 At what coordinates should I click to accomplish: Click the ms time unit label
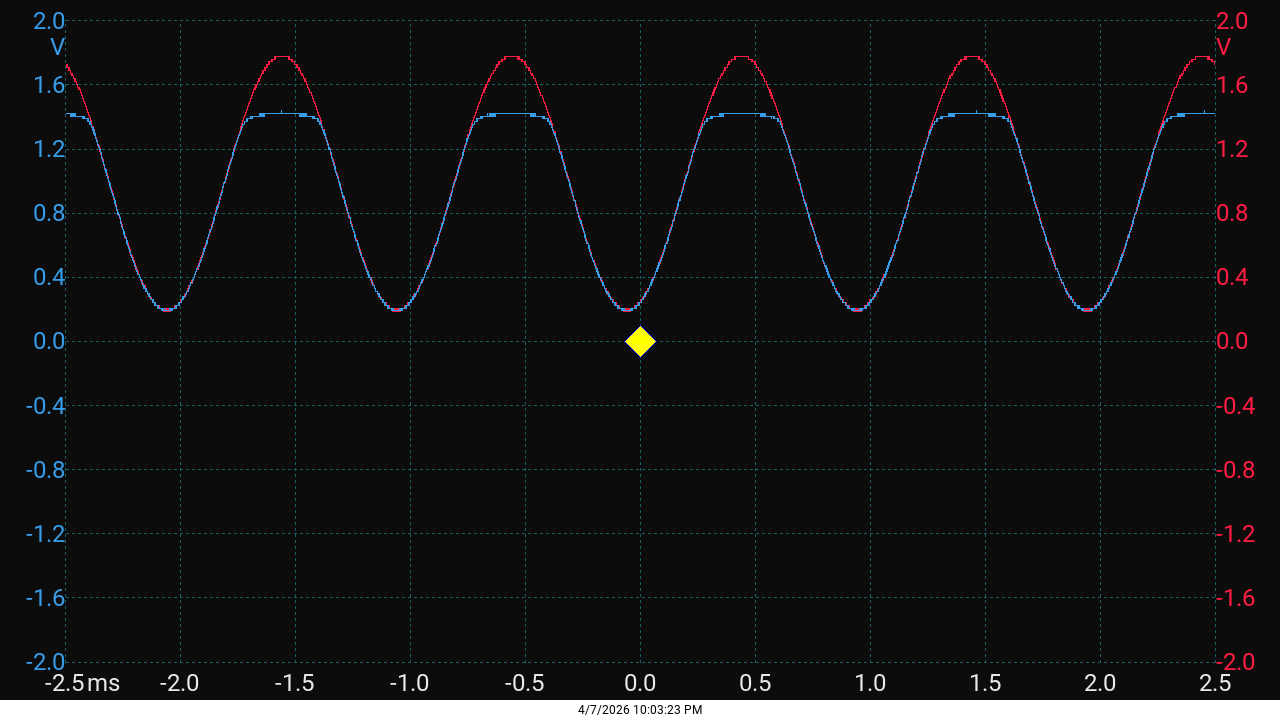(x=103, y=682)
